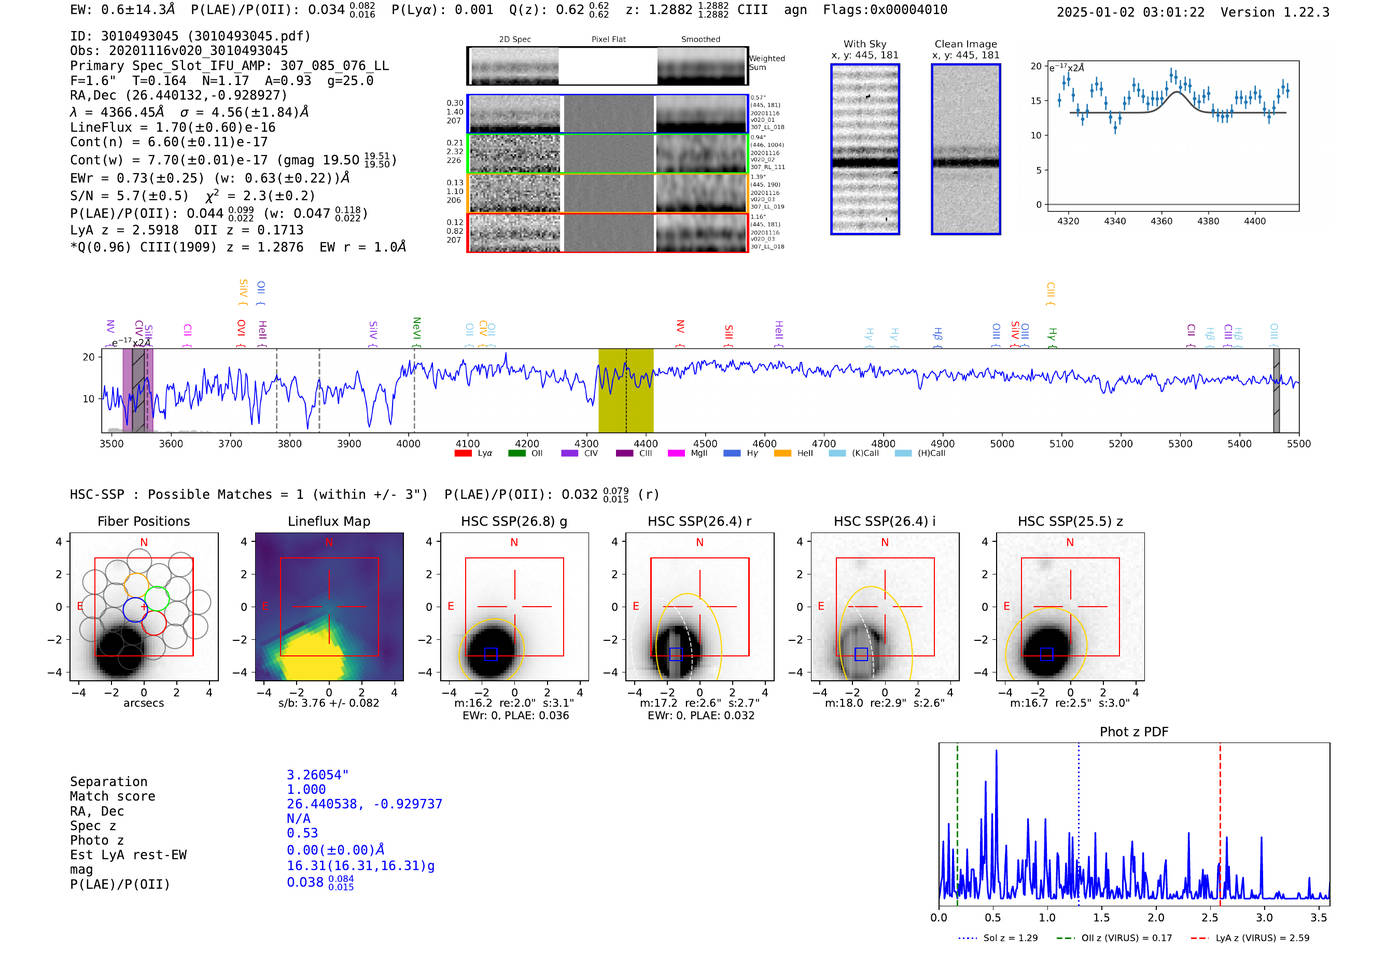
Task: Select the 'Clean Image' 2D cutout
Action: (966, 149)
